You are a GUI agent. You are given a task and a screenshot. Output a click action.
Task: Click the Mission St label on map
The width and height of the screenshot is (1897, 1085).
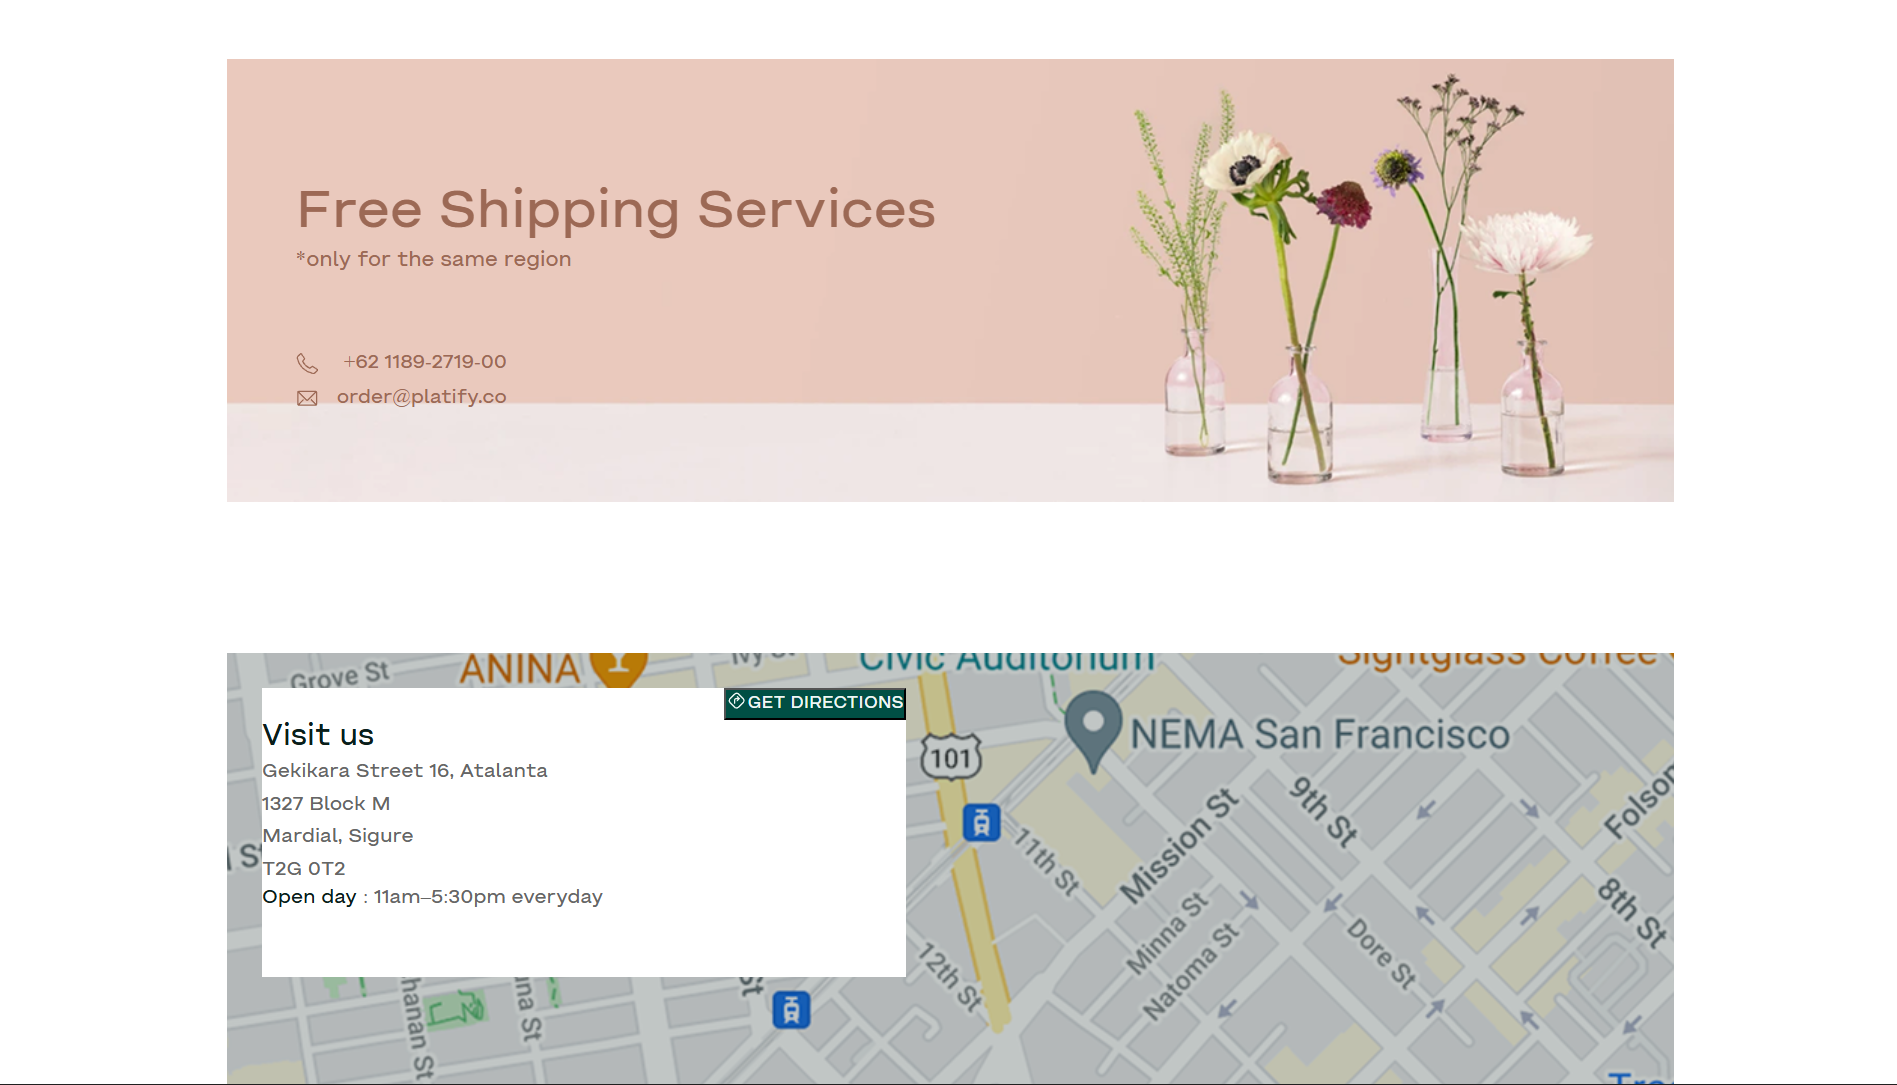pos(1179,846)
